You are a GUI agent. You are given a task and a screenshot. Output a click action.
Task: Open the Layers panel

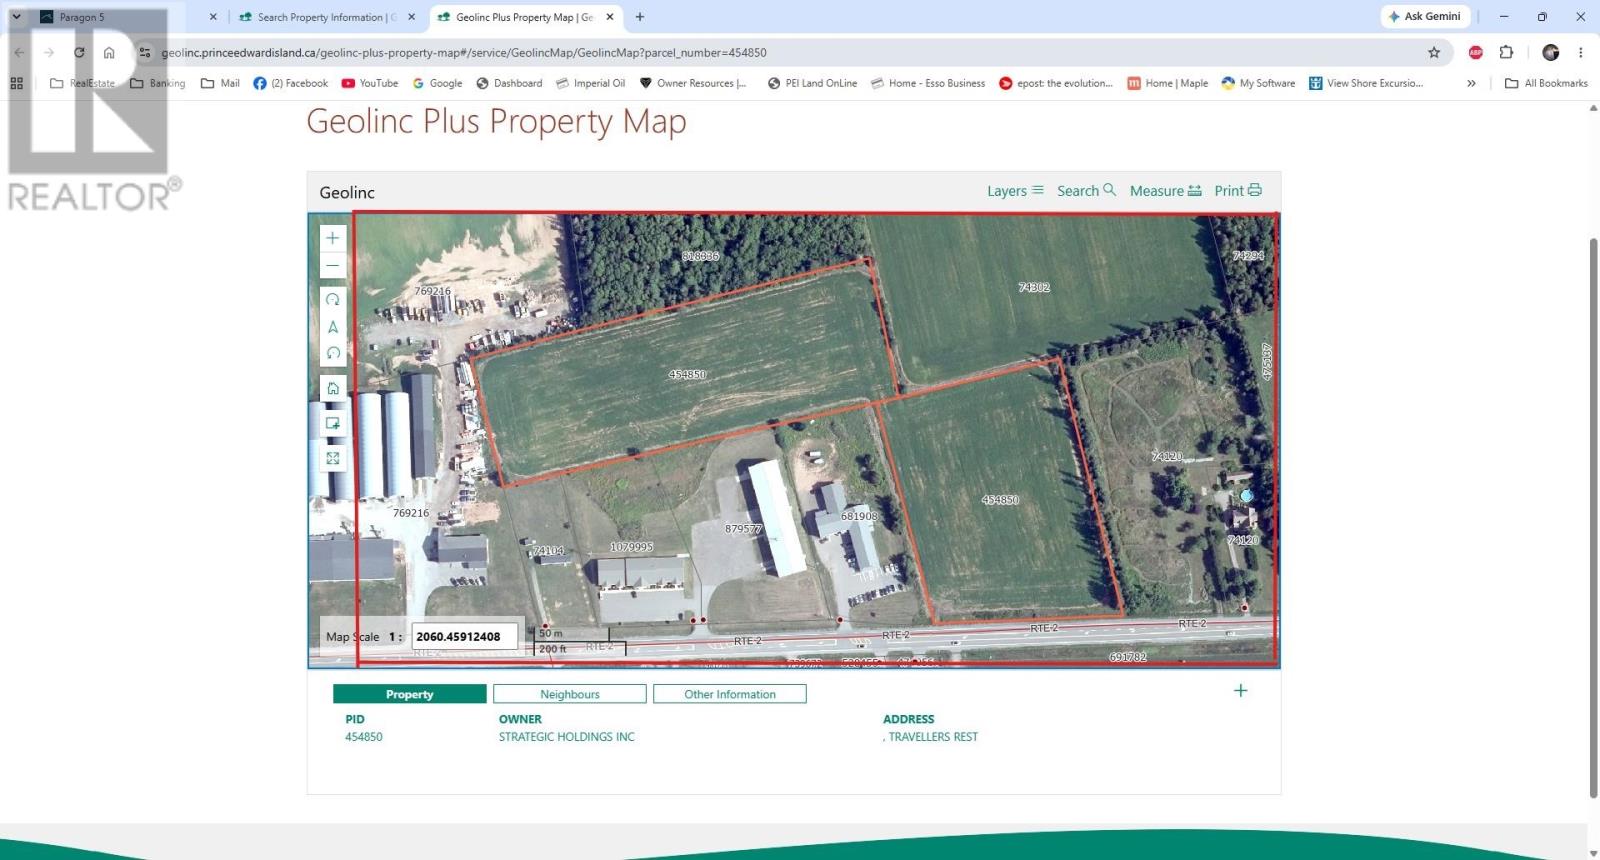1015,191
